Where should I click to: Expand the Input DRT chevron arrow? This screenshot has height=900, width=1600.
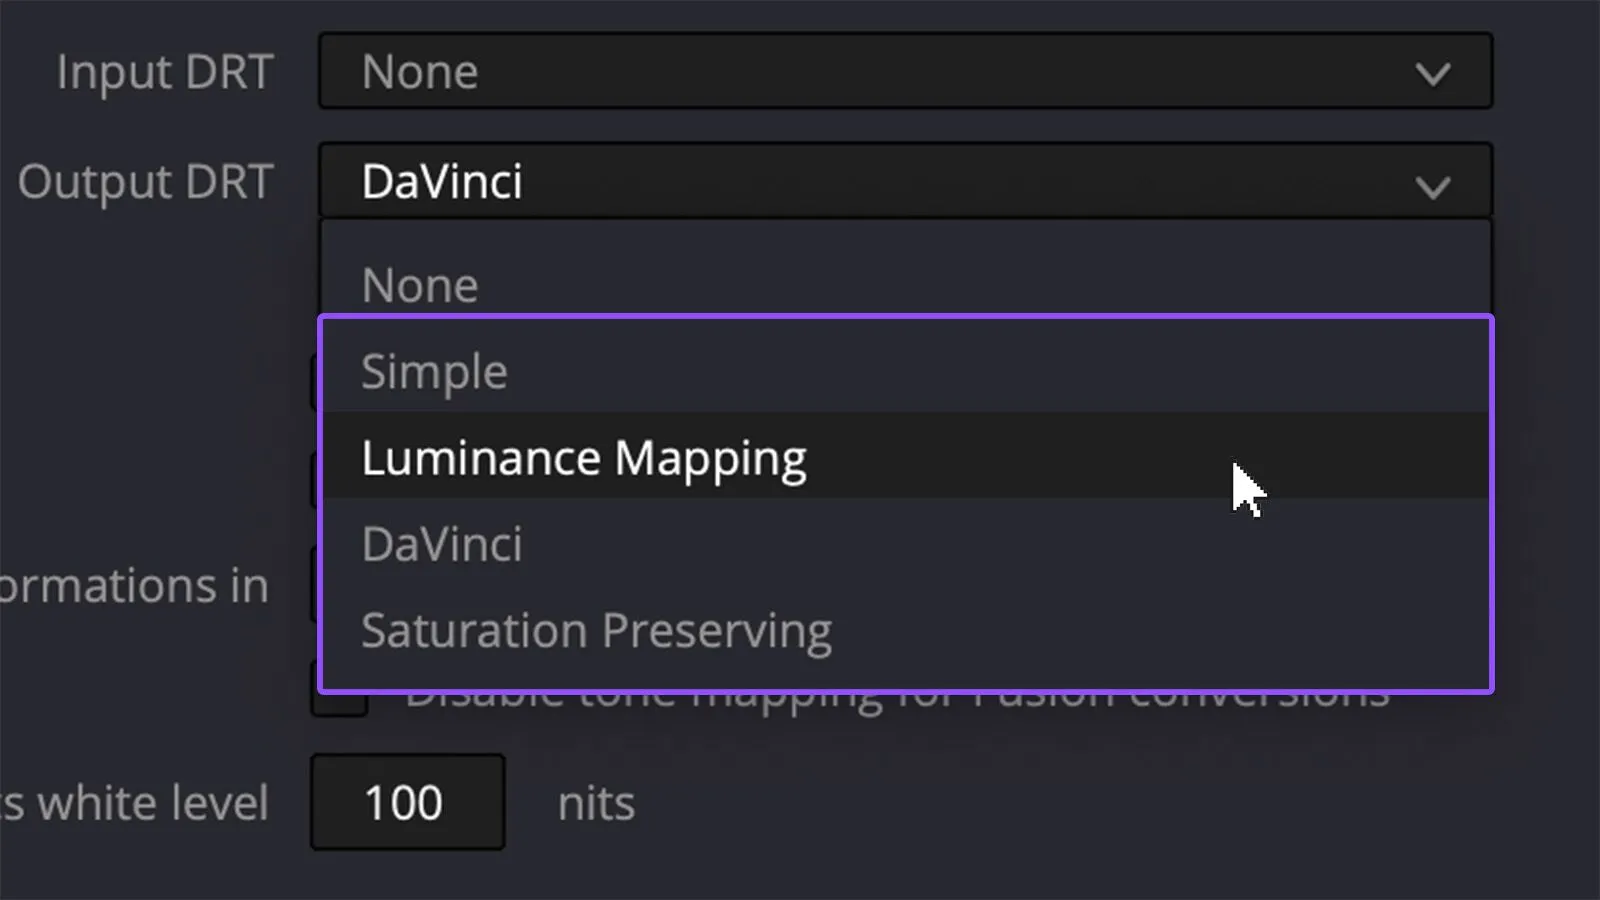pyautogui.click(x=1433, y=74)
